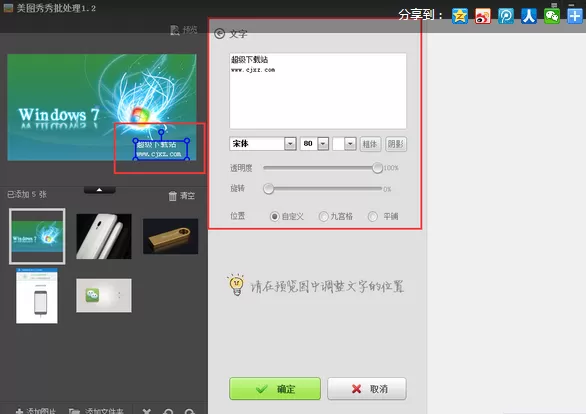The width and height of the screenshot is (586, 414).
Task: Click inside the watermark text input box
Action: pyautogui.click(x=318, y=91)
